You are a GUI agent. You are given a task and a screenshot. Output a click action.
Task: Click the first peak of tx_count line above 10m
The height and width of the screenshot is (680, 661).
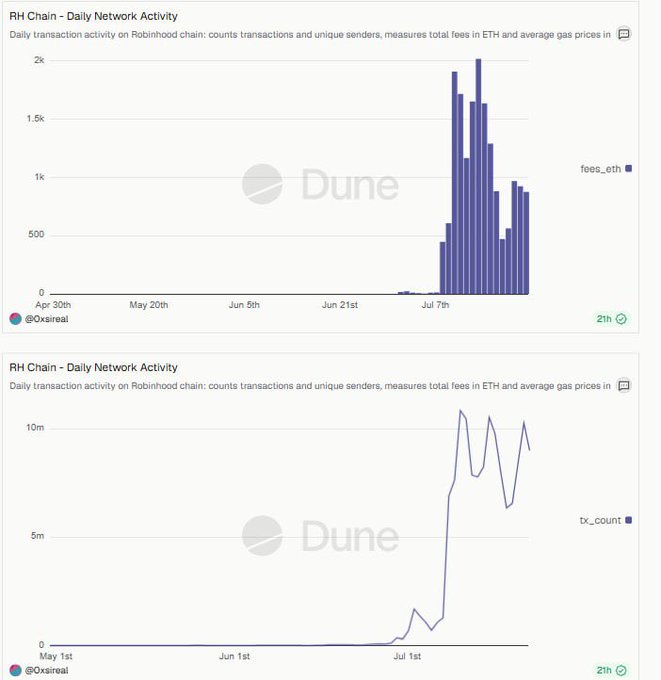click(460, 410)
